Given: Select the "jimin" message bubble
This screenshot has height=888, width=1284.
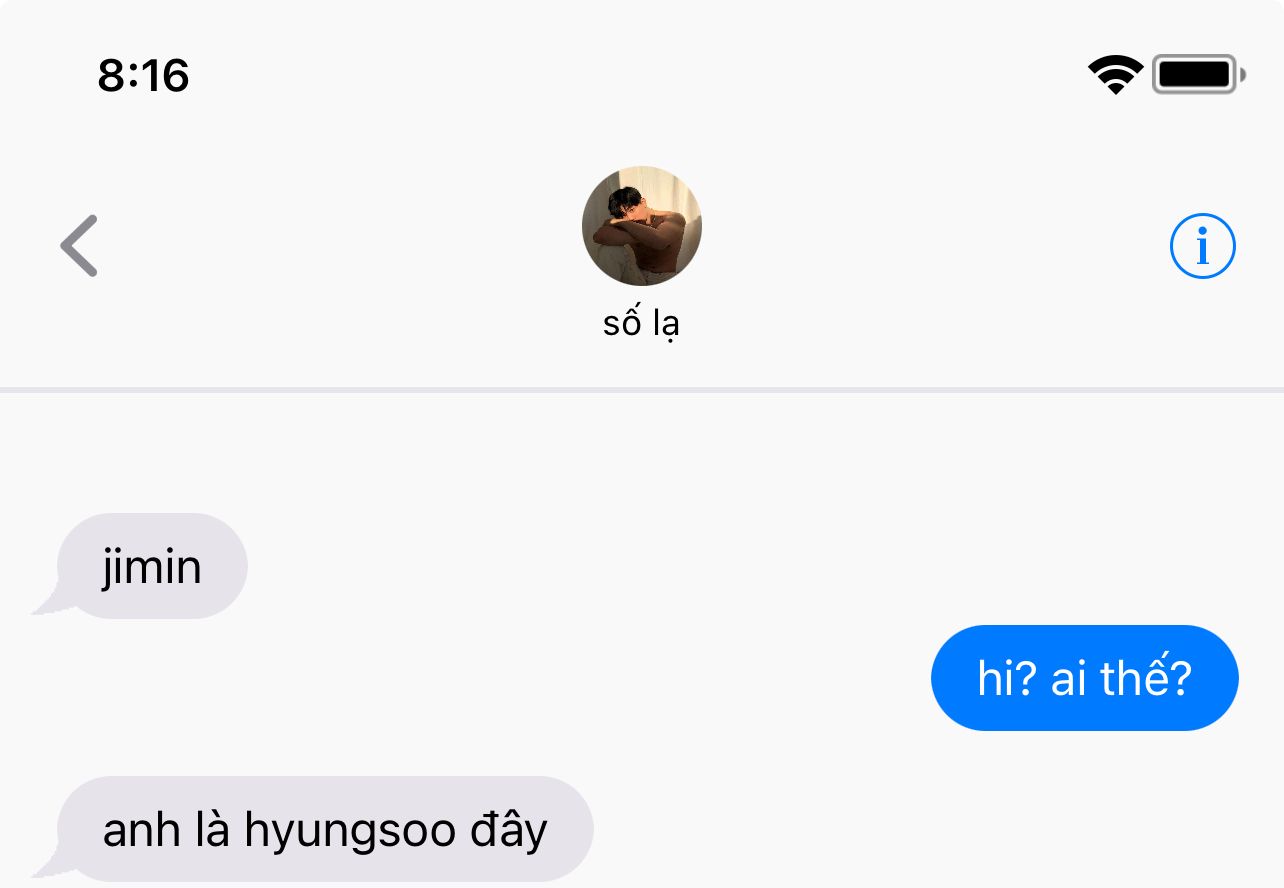Looking at the screenshot, I should 152,566.
